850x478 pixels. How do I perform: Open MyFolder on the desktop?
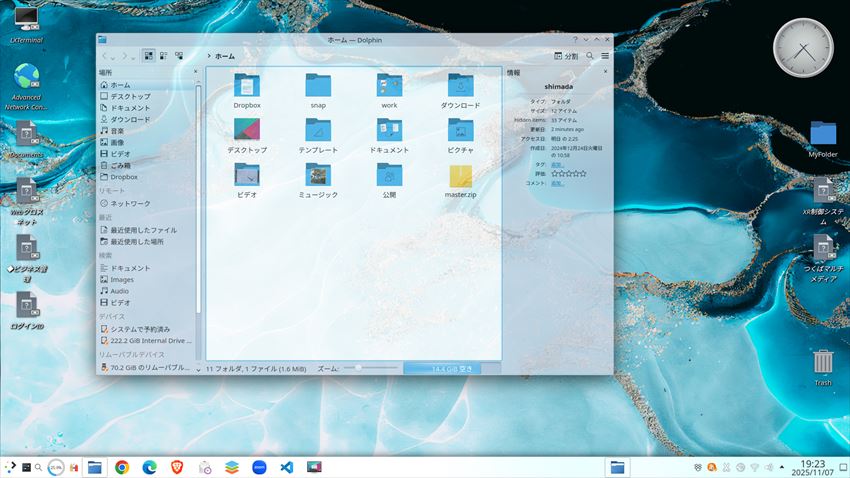point(823,139)
